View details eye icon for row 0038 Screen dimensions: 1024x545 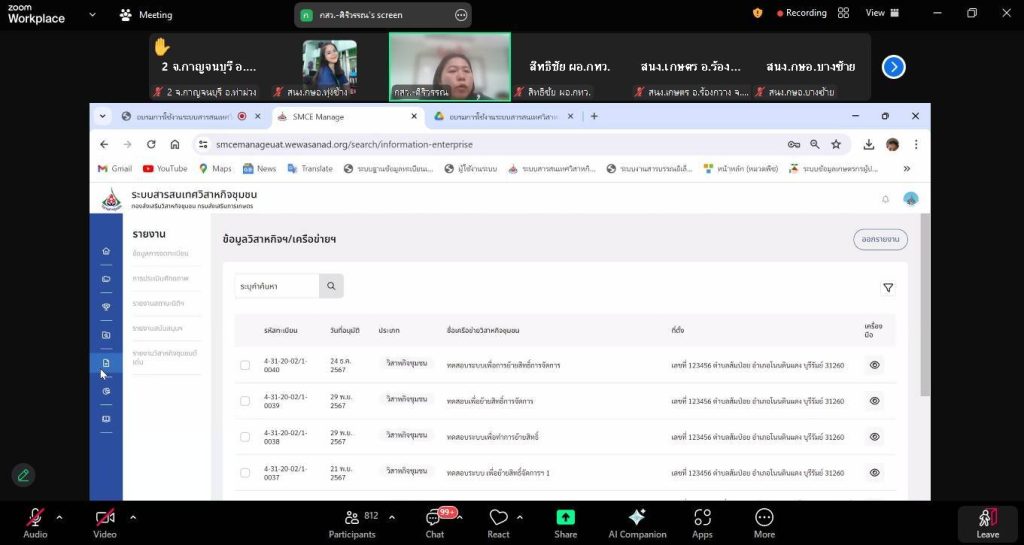click(874, 437)
